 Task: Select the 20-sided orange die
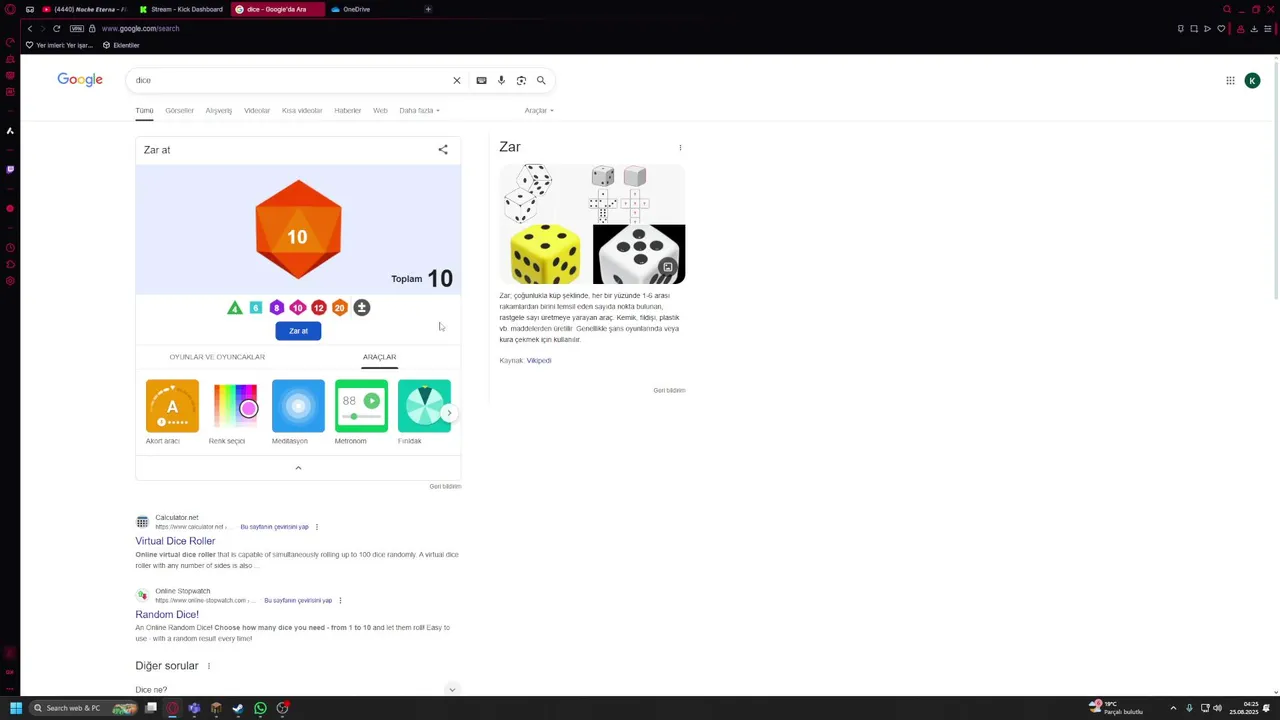click(x=339, y=308)
